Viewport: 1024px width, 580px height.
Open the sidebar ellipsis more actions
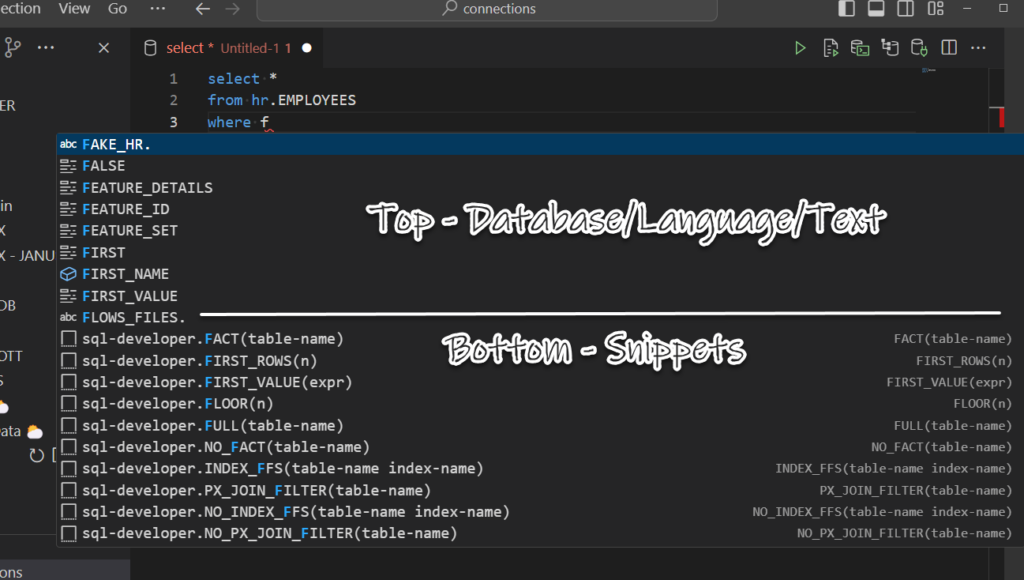click(46, 48)
